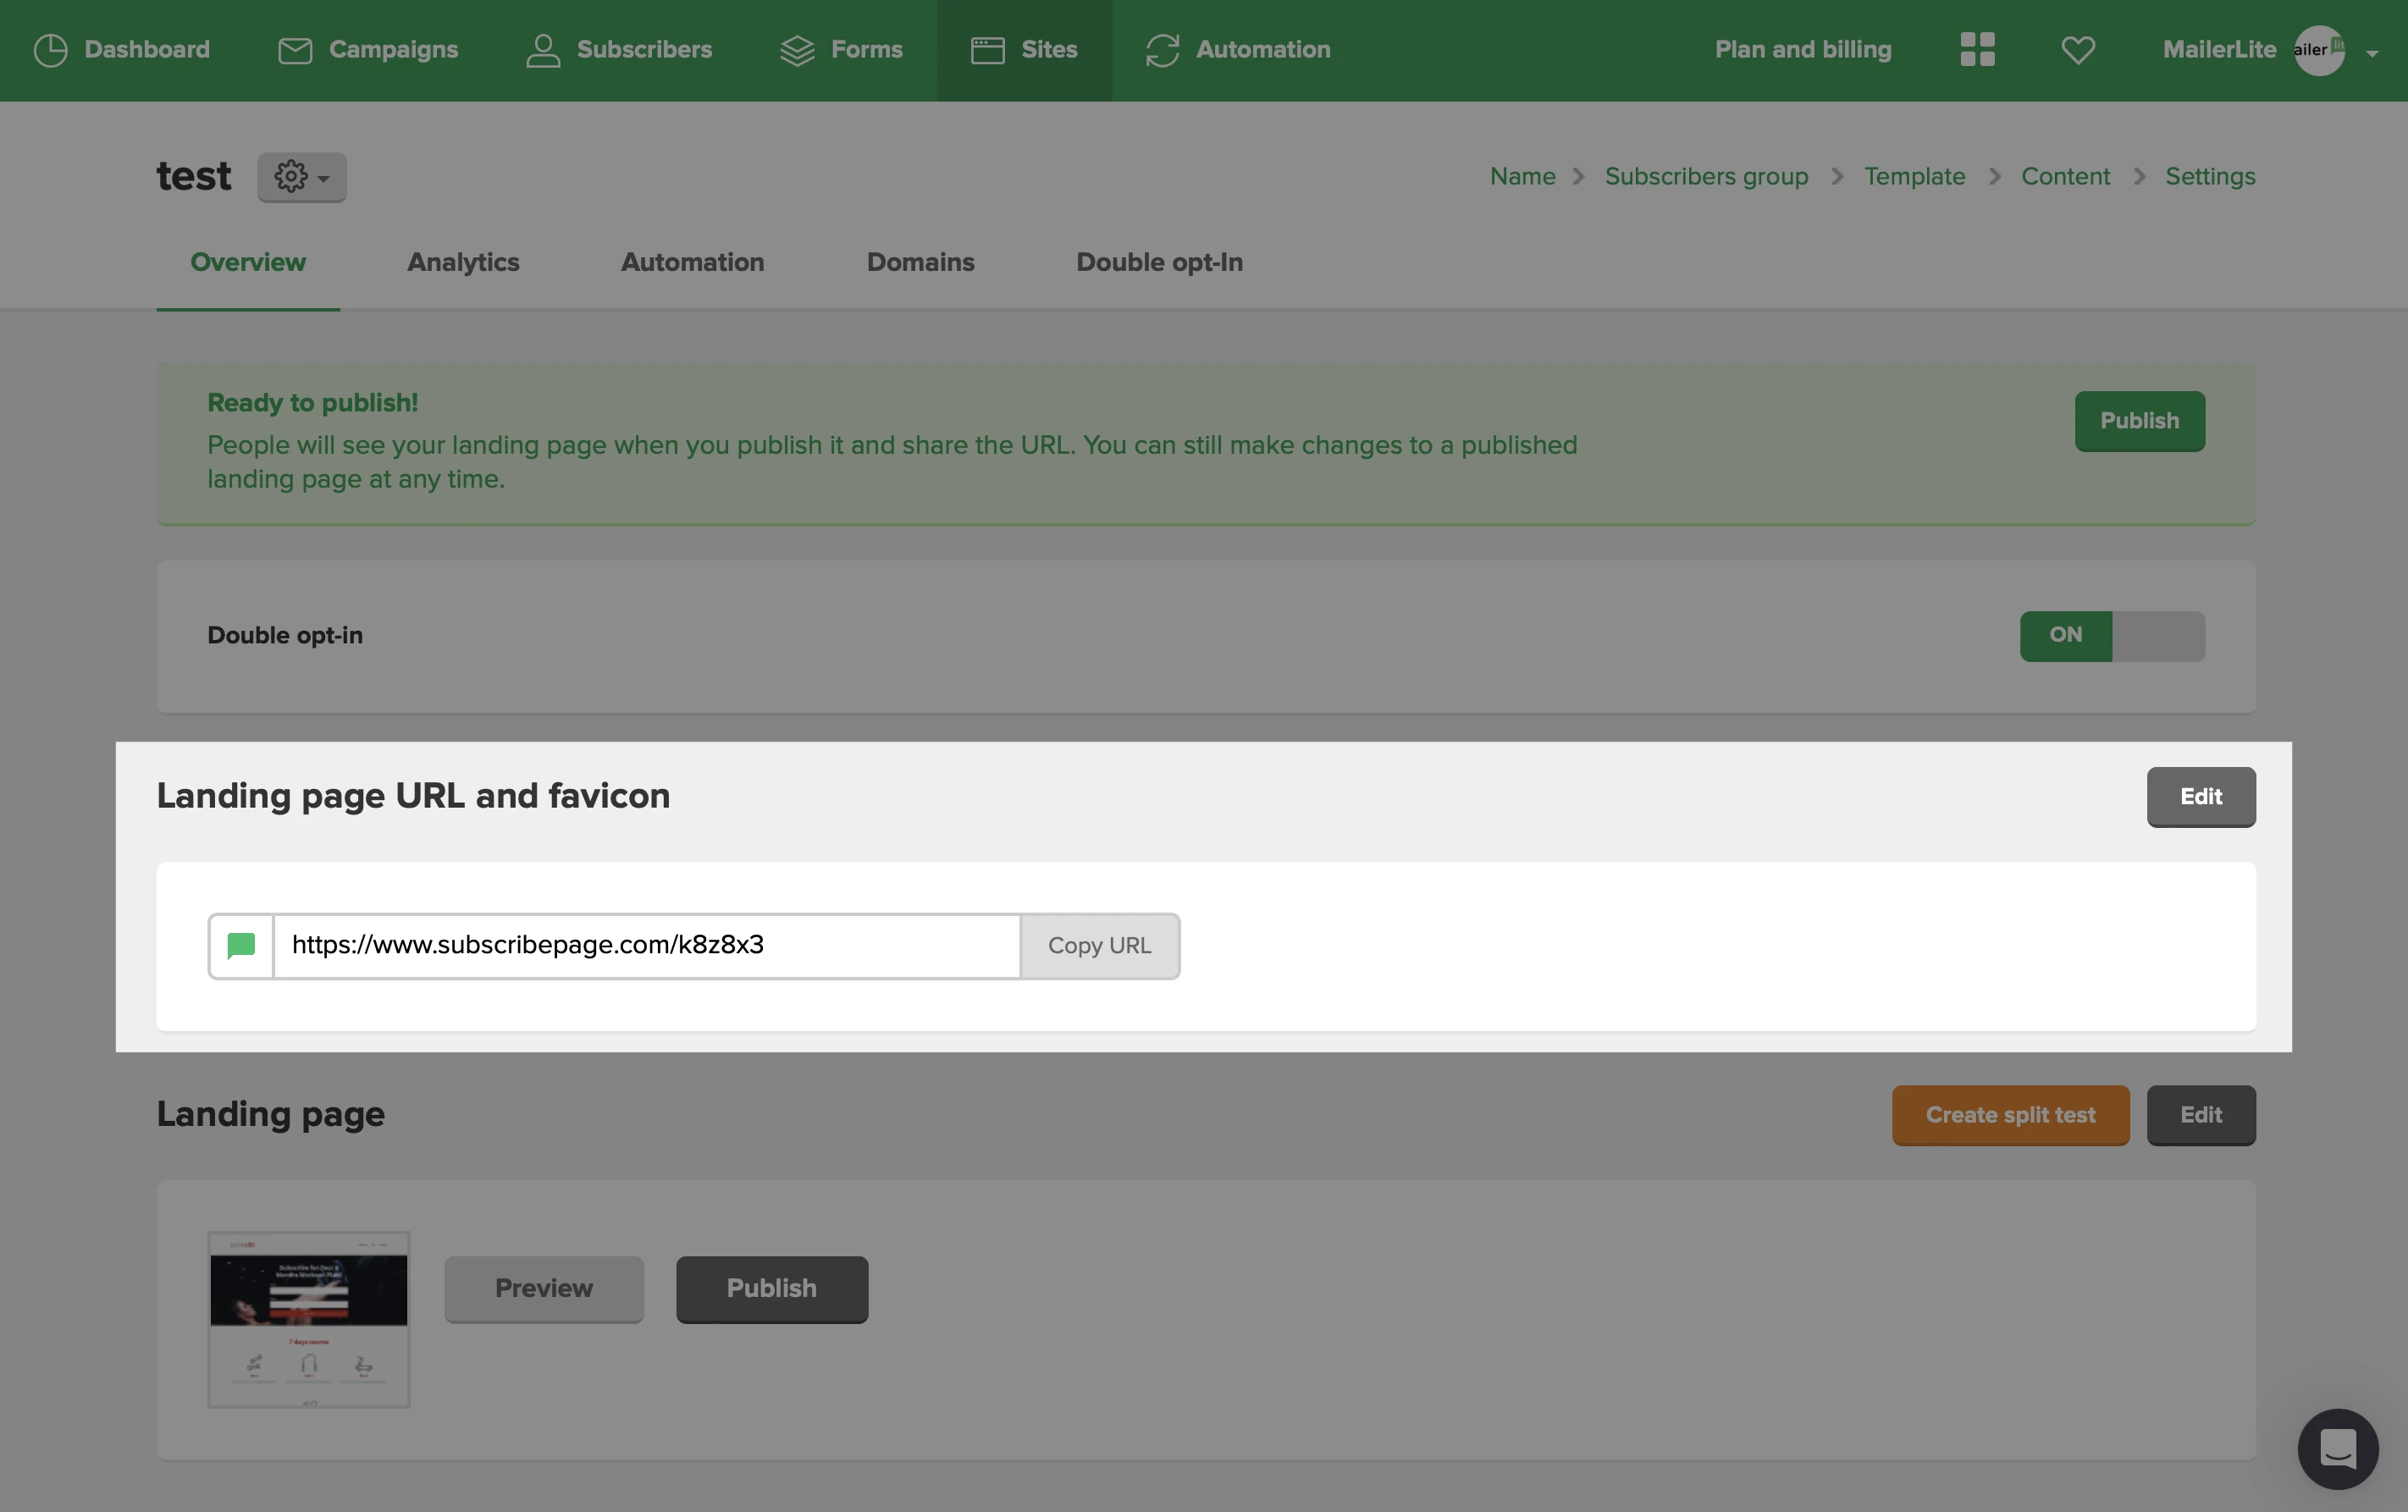Edit the Landing page URL and favicon
This screenshot has height=1512, width=2408.
2200,797
